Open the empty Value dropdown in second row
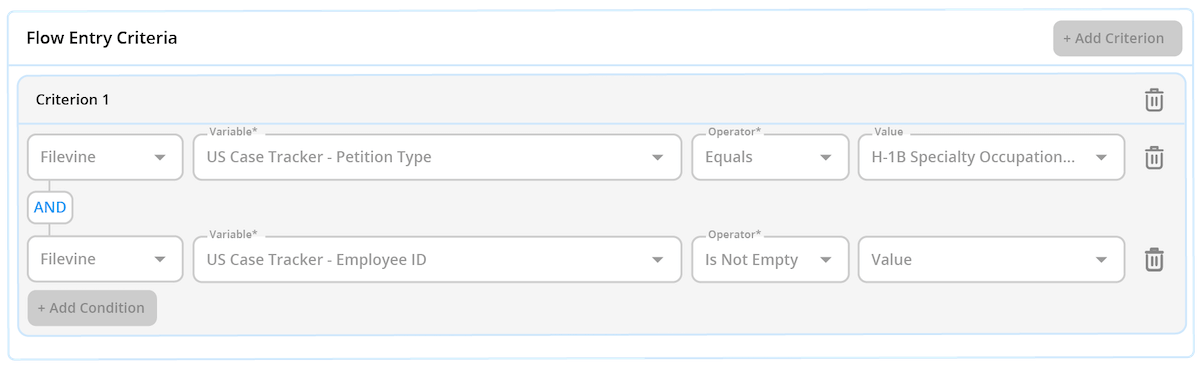The height and width of the screenshot is (375, 1200). 991,259
